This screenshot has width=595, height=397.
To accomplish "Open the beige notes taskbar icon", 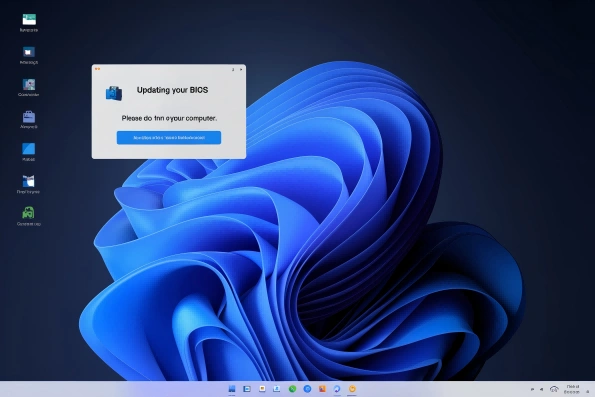I will tap(262, 389).
